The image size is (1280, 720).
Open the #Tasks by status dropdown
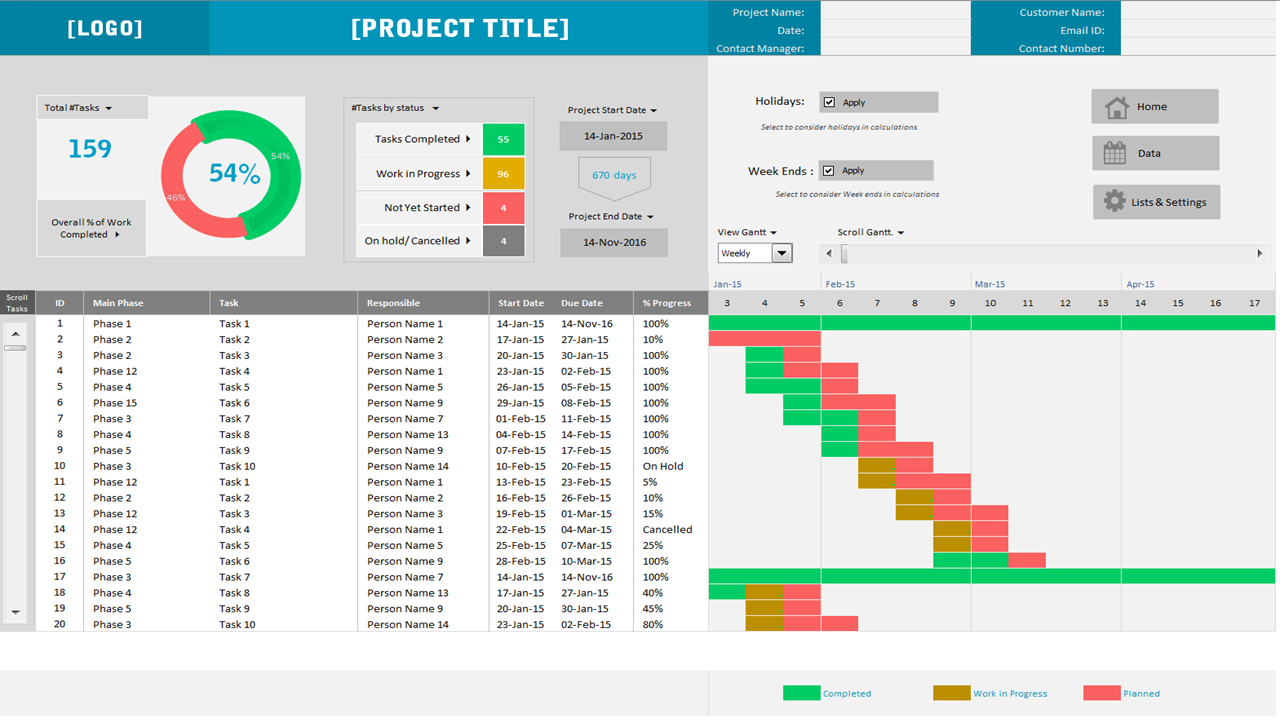click(392, 108)
